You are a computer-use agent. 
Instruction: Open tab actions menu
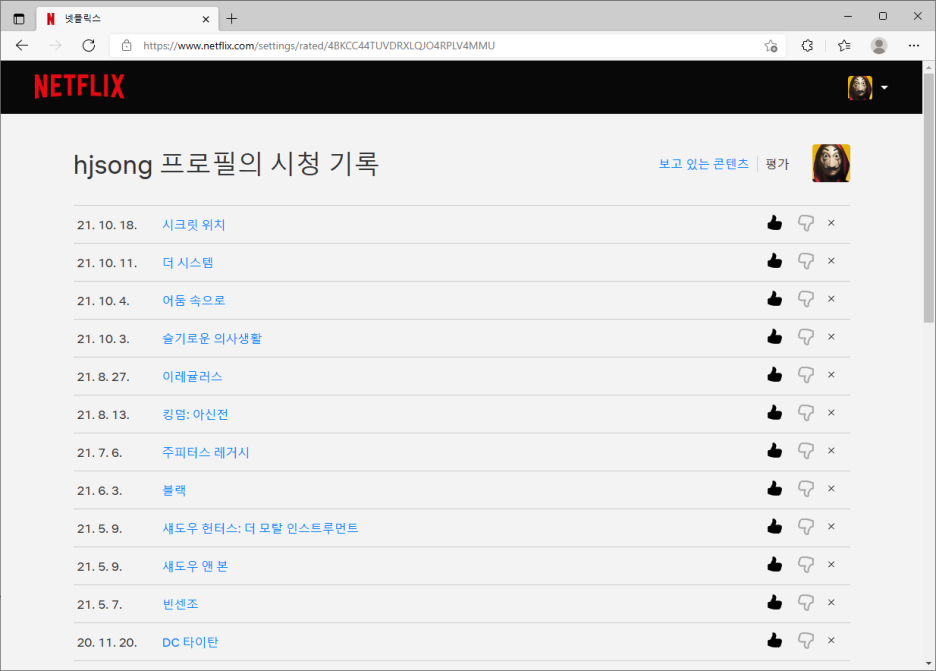click(19, 19)
